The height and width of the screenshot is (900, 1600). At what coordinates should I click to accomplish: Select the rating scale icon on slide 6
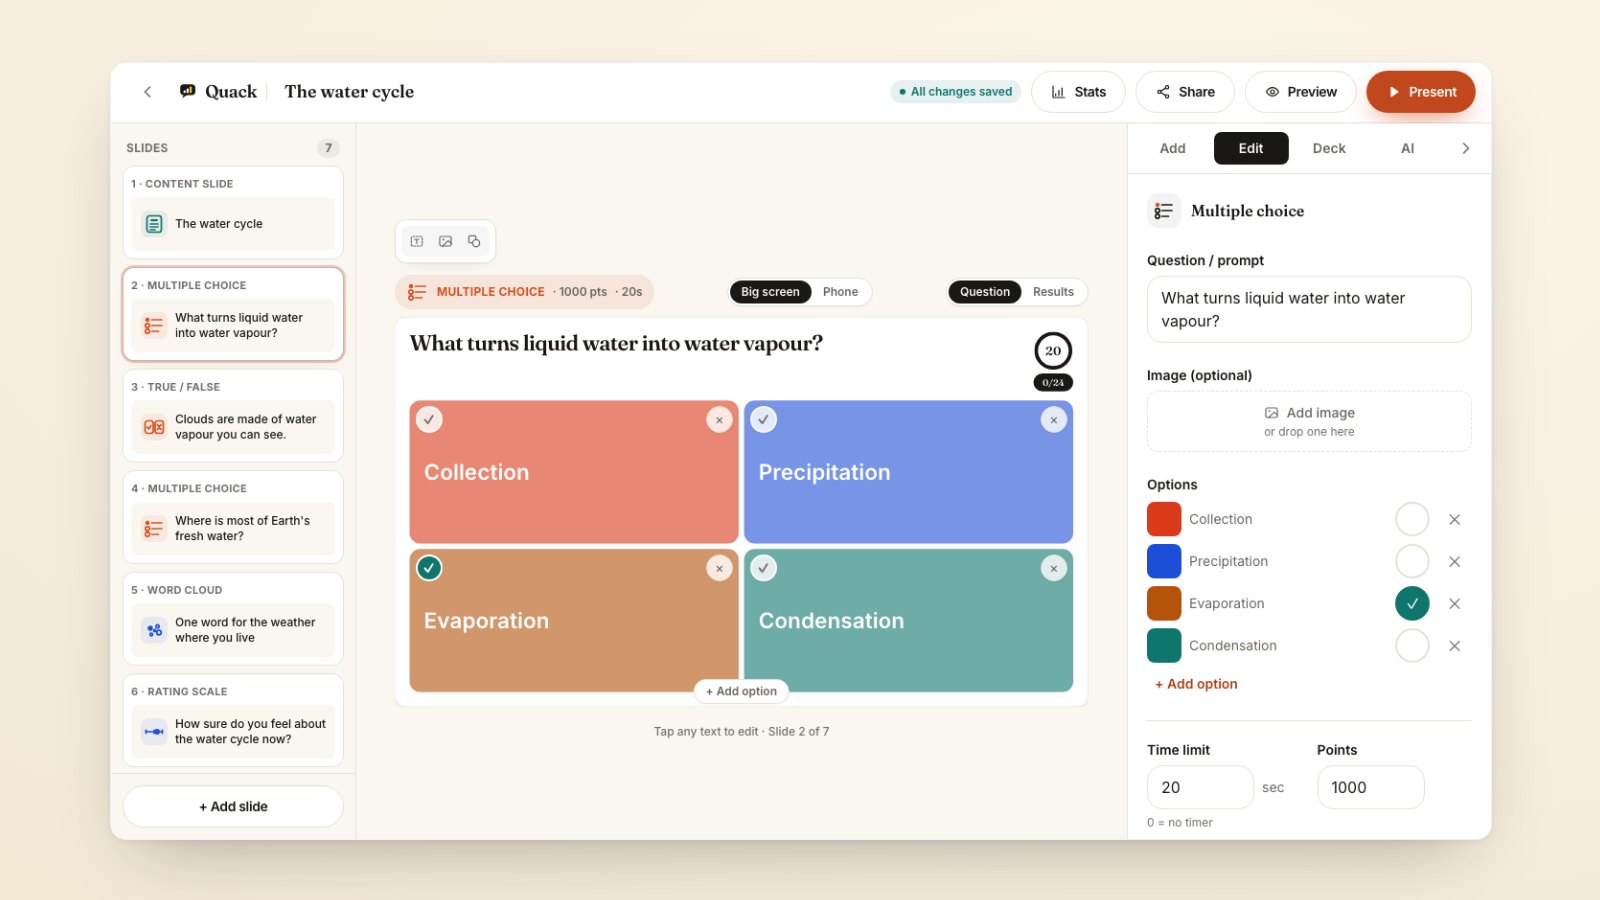tap(154, 732)
